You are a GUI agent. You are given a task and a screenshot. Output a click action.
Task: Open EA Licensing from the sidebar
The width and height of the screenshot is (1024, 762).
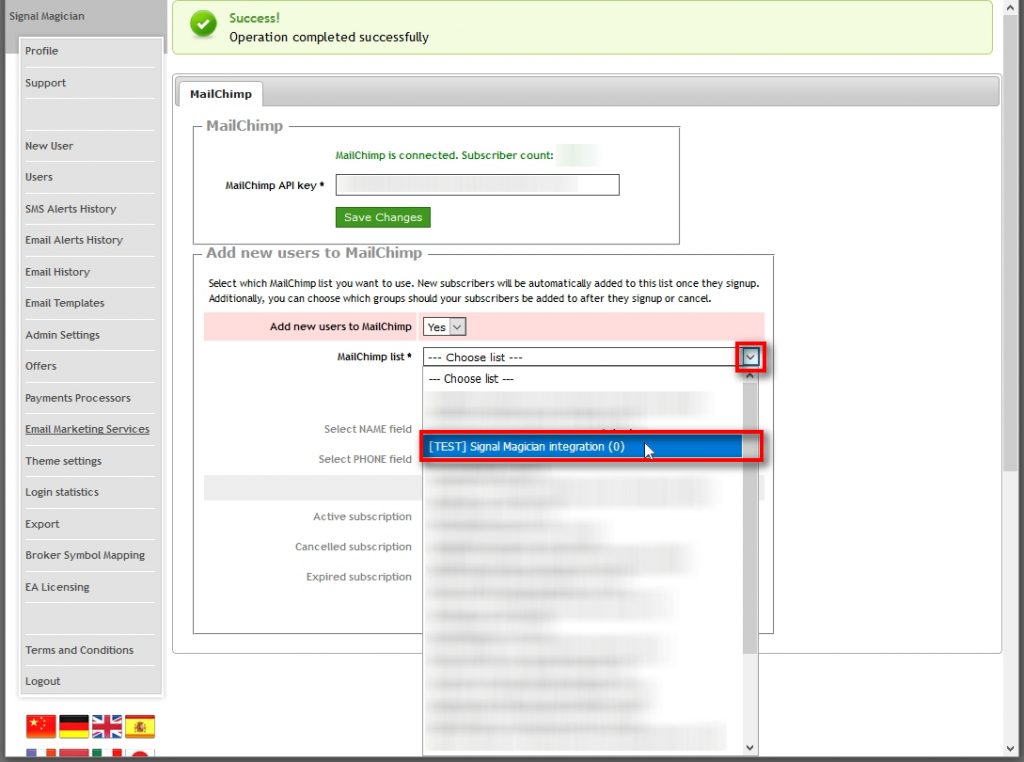point(57,587)
